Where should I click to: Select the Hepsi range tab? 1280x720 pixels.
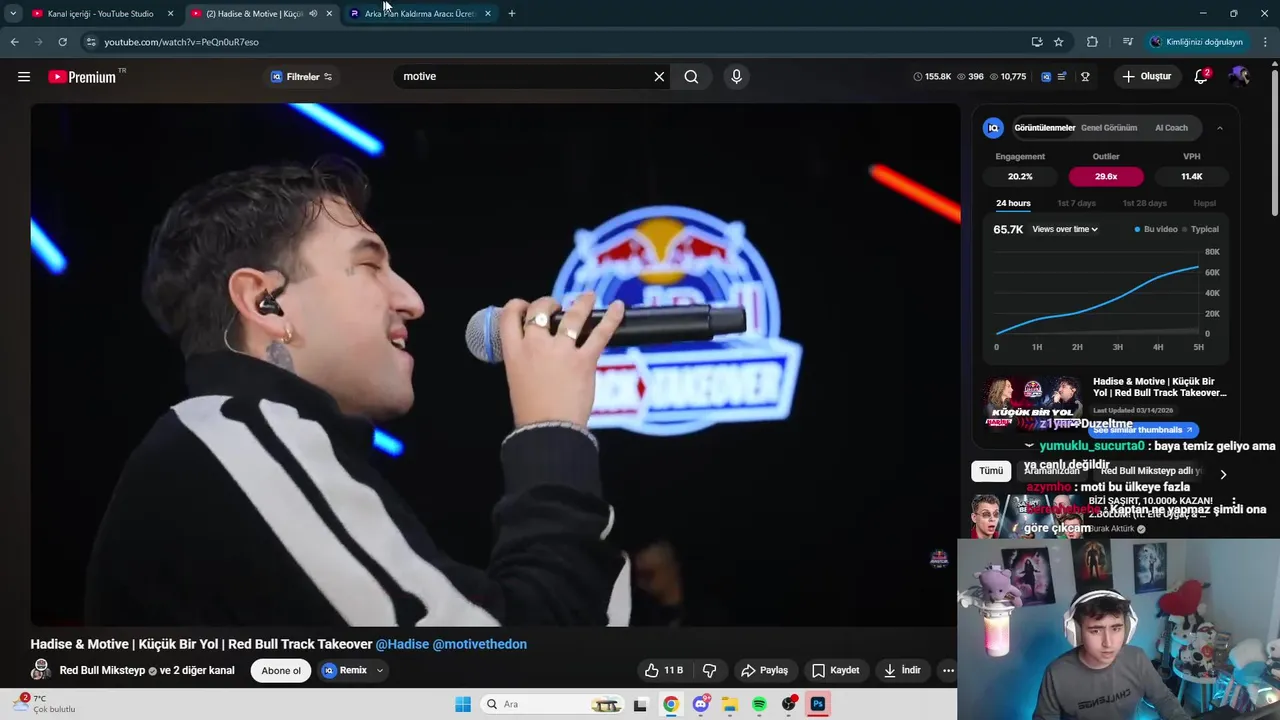pos(1204,203)
